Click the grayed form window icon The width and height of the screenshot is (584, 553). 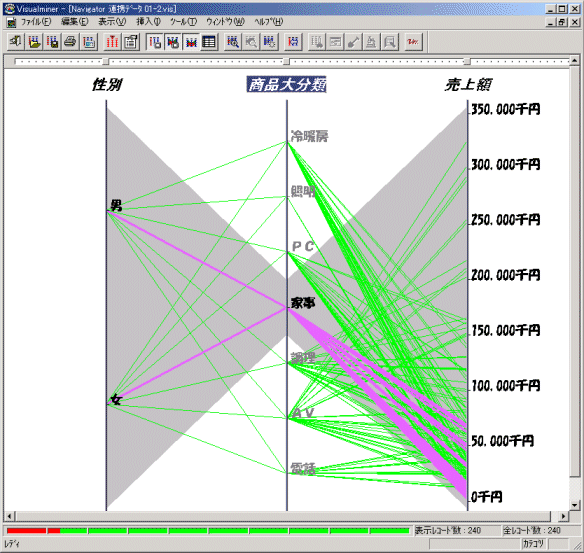335,41
